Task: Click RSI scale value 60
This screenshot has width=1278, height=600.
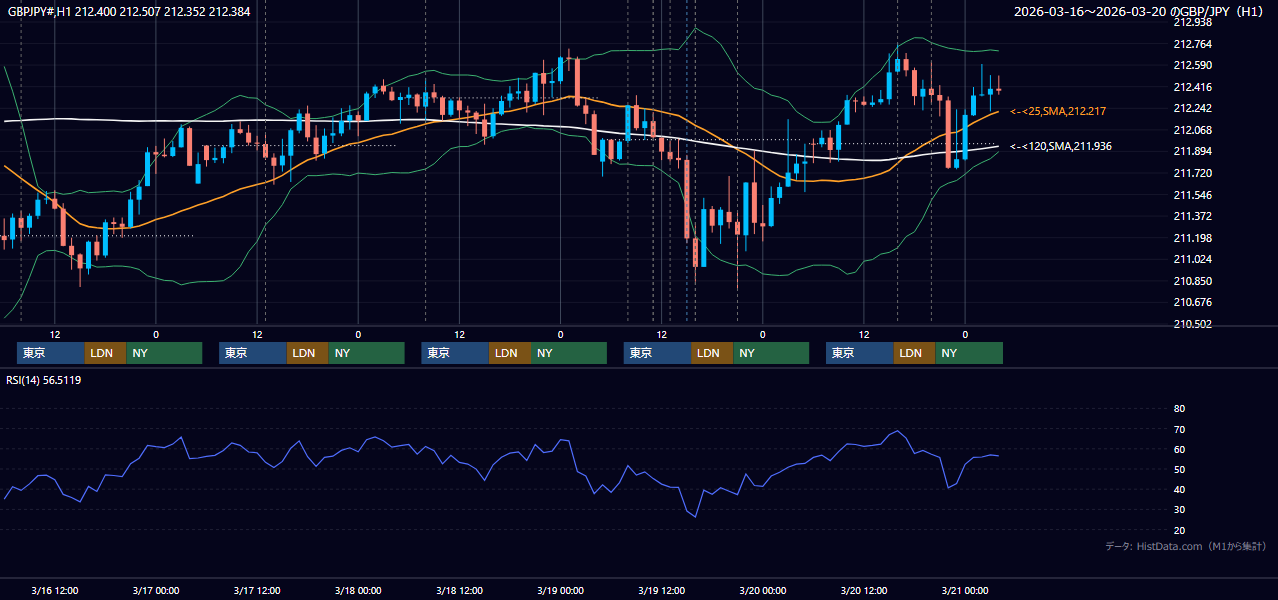Action: pyautogui.click(x=1179, y=449)
